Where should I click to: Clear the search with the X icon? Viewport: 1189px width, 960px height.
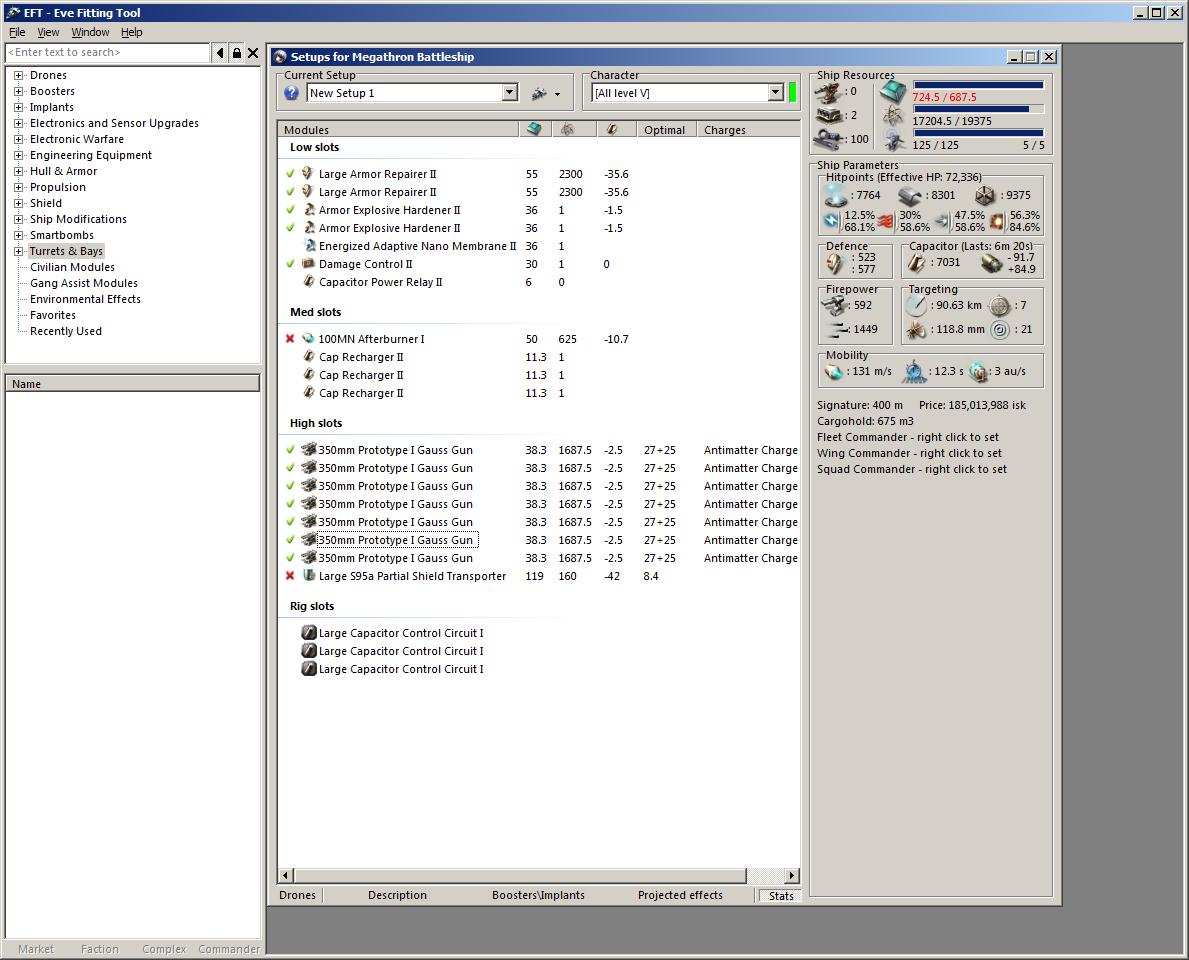pos(253,52)
